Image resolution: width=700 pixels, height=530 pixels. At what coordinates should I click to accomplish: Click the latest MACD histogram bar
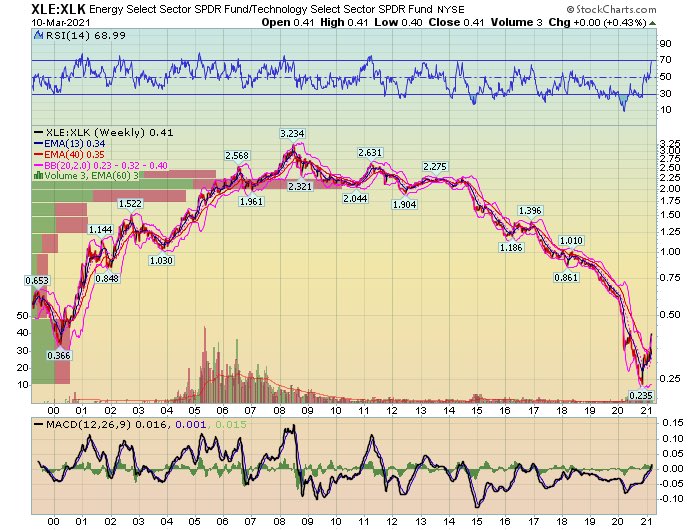651,467
